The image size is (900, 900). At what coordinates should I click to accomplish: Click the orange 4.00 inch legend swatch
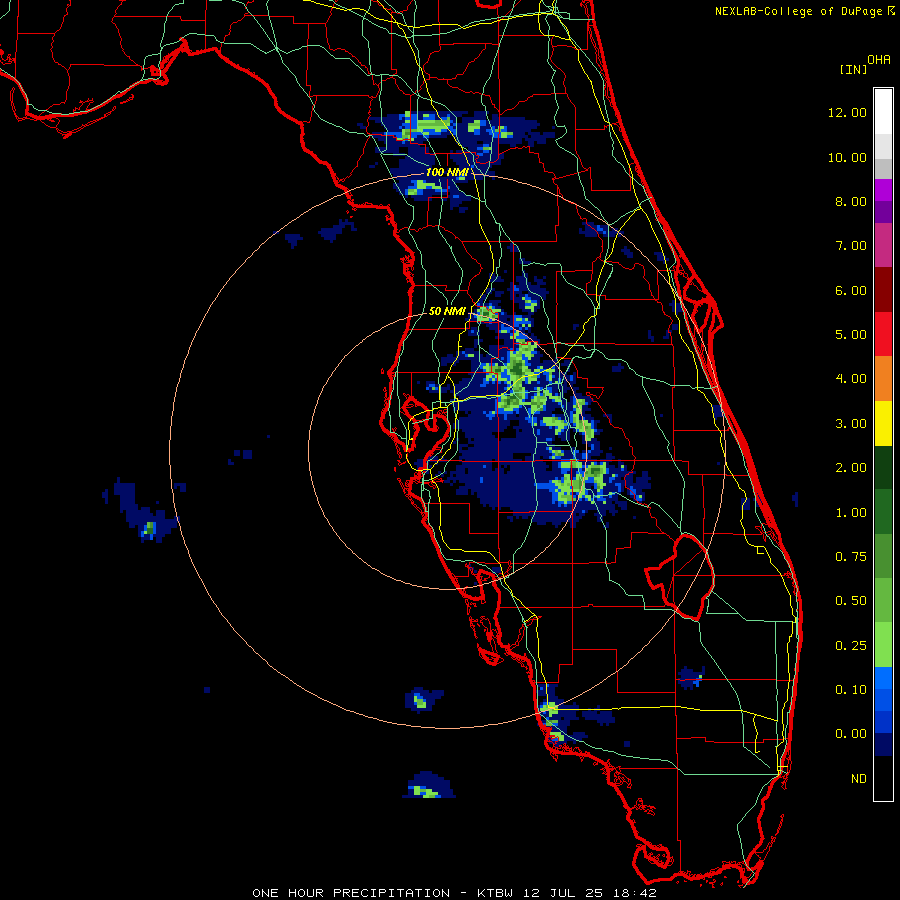[883, 378]
